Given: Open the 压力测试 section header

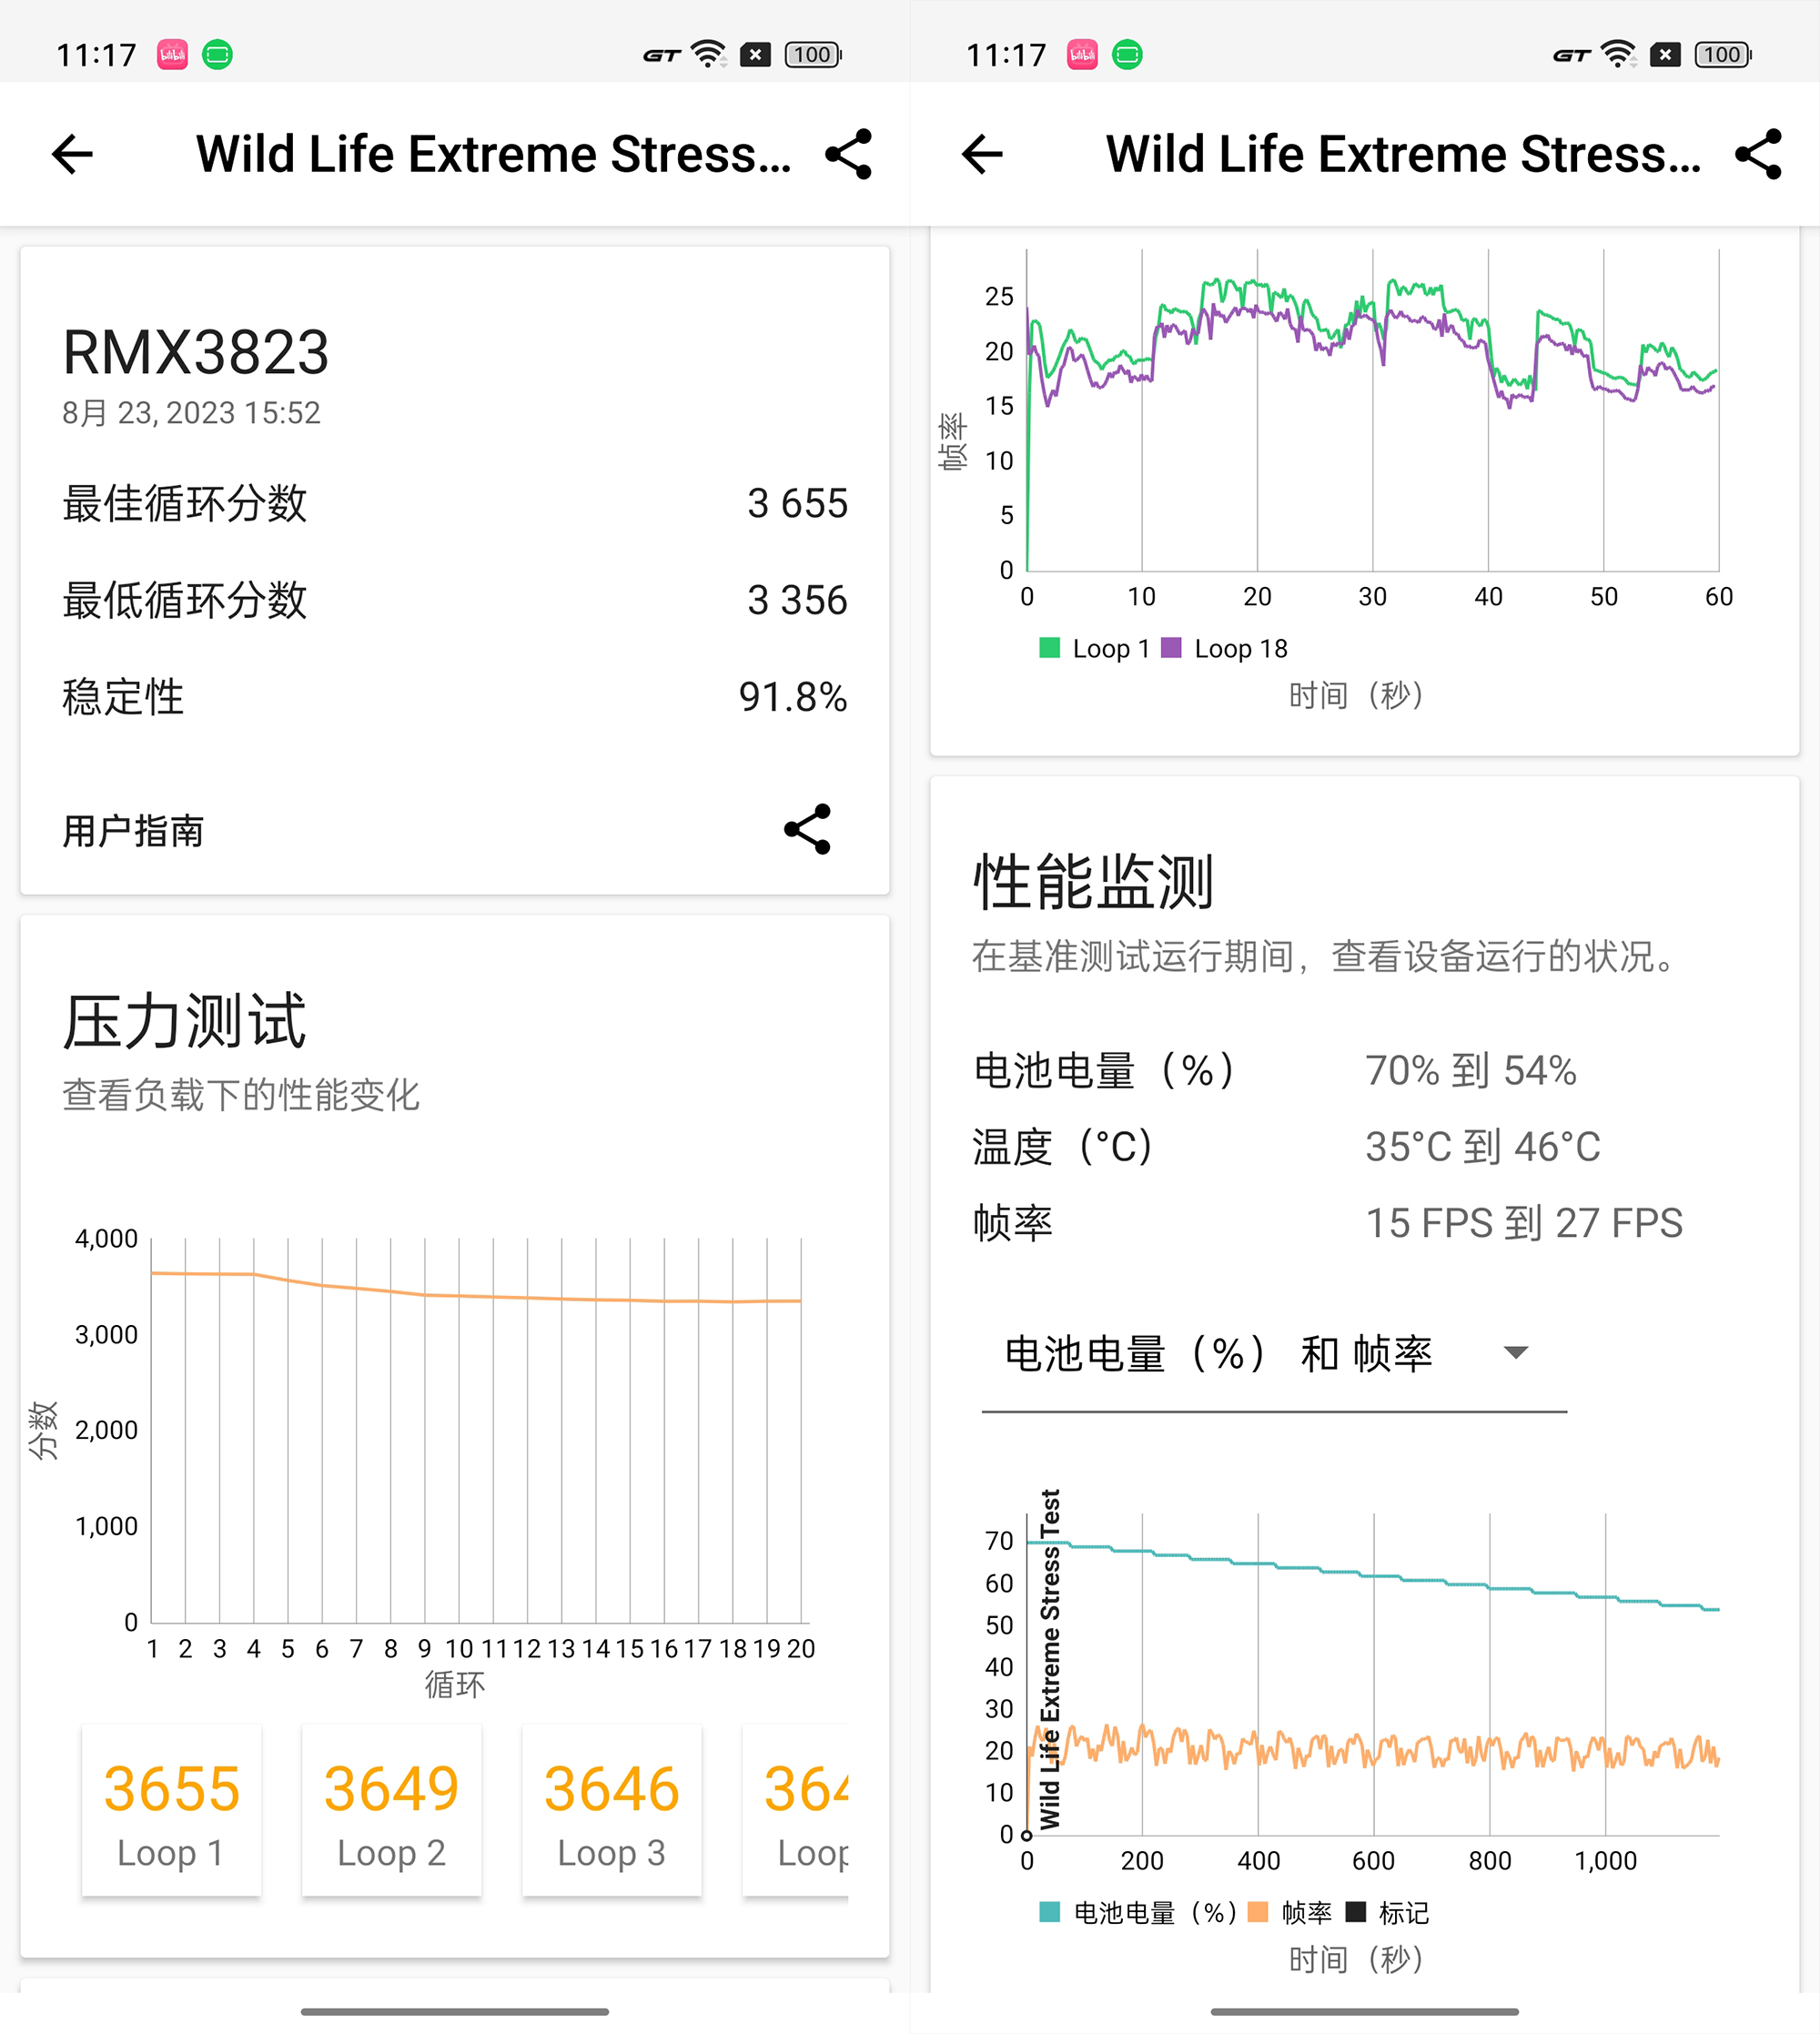Looking at the screenshot, I should tap(185, 1019).
